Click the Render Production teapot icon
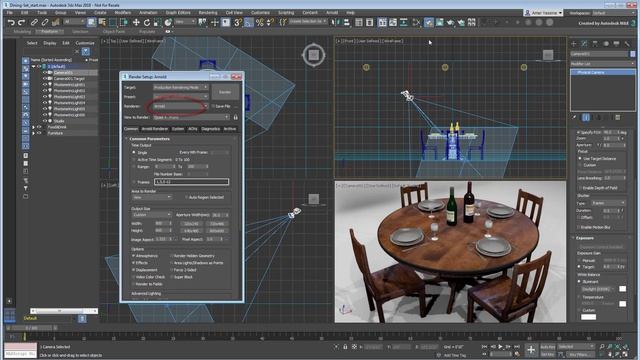The image size is (640, 360). (450, 22)
